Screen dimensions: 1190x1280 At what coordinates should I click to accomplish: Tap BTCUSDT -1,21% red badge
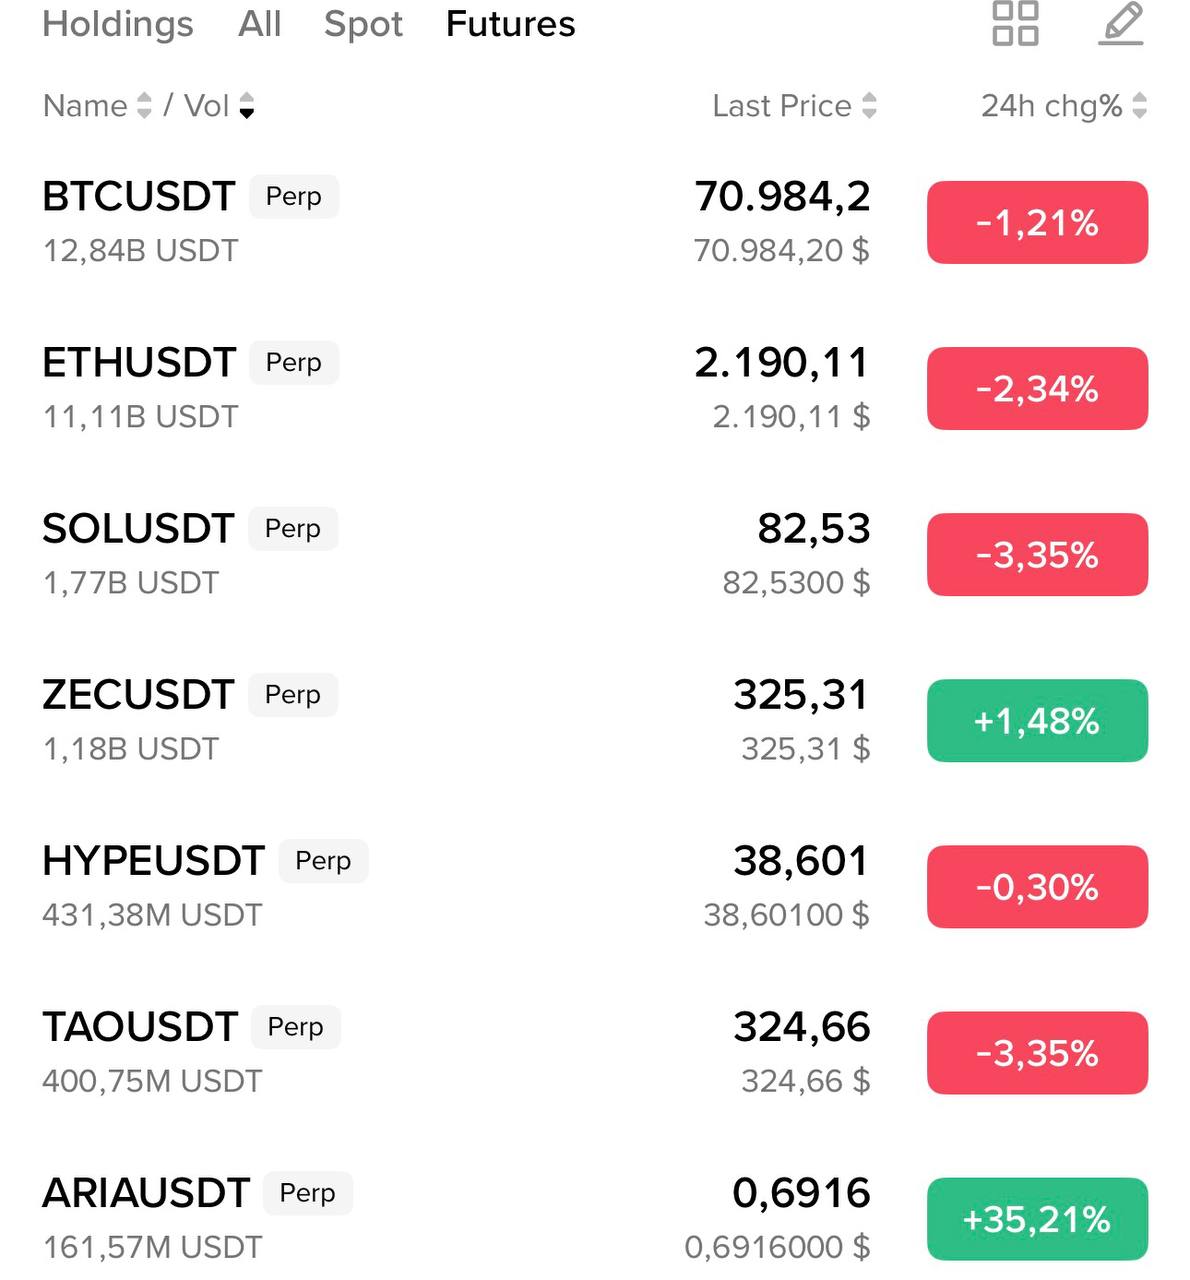tap(1037, 223)
